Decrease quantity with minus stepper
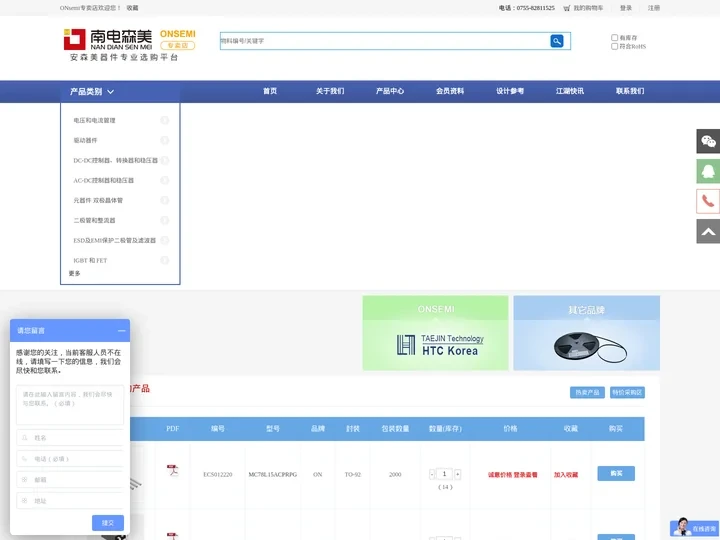 (432, 474)
